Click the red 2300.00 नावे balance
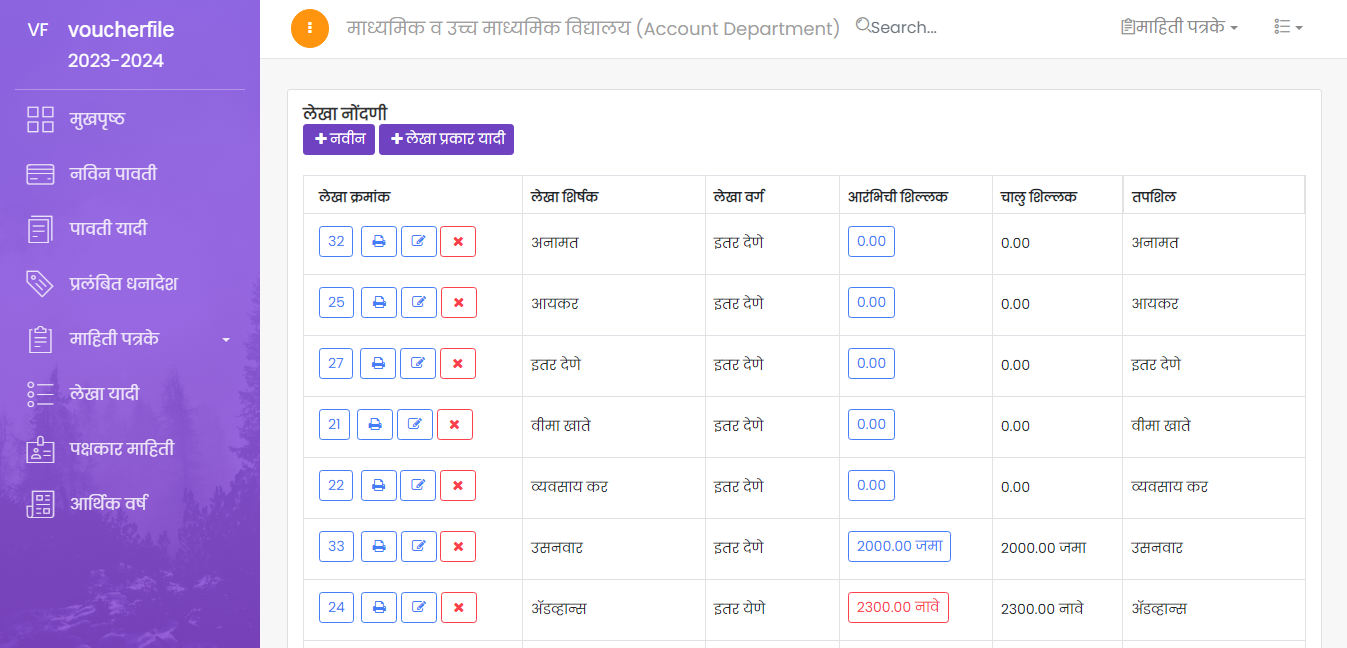Viewport: 1347px width, 648px height. (x=898, y=608)
